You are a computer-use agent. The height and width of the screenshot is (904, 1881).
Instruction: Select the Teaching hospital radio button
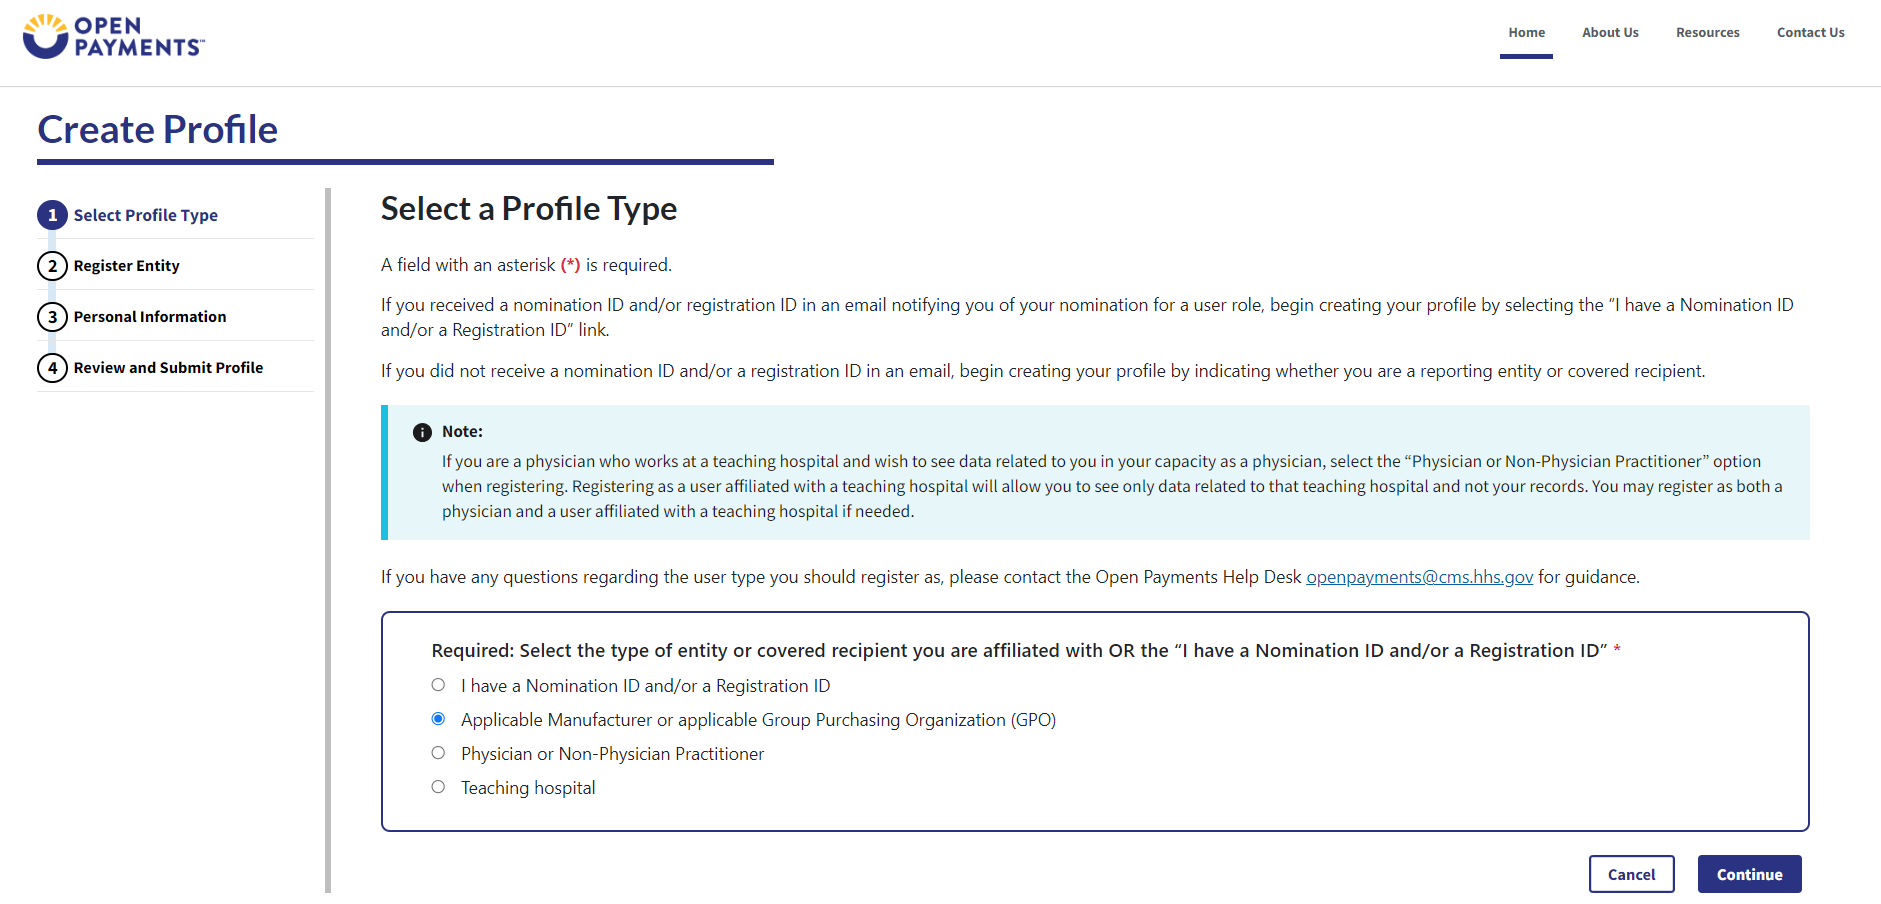click(x=438, y=787)
